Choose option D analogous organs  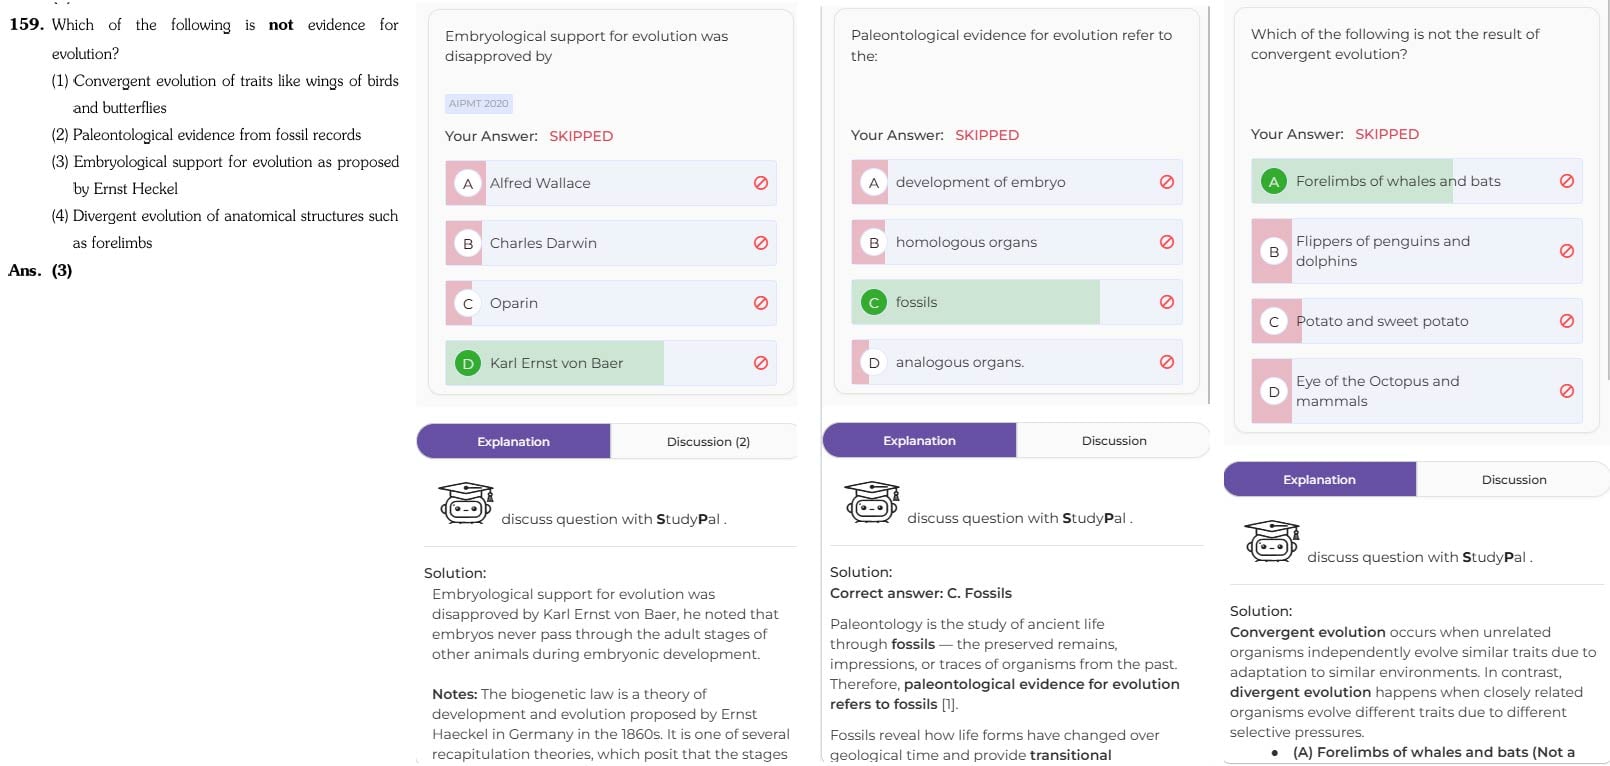[x=1017, y=362]
